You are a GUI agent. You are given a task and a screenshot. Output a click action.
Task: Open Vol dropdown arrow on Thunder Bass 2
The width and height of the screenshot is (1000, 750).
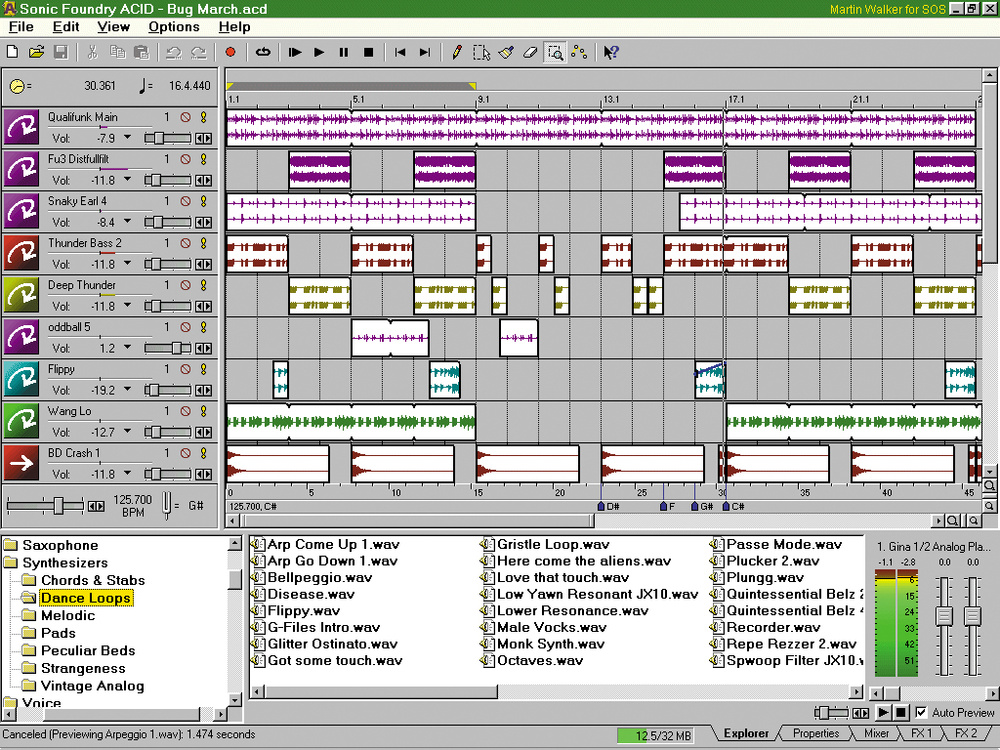[128, 264]
